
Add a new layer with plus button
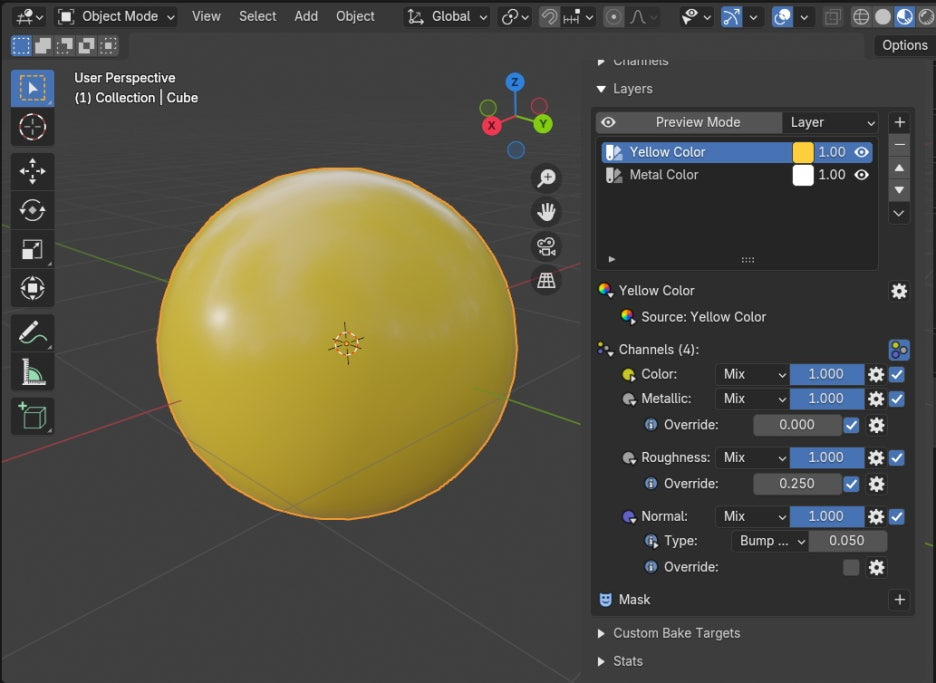click(900, 122)
